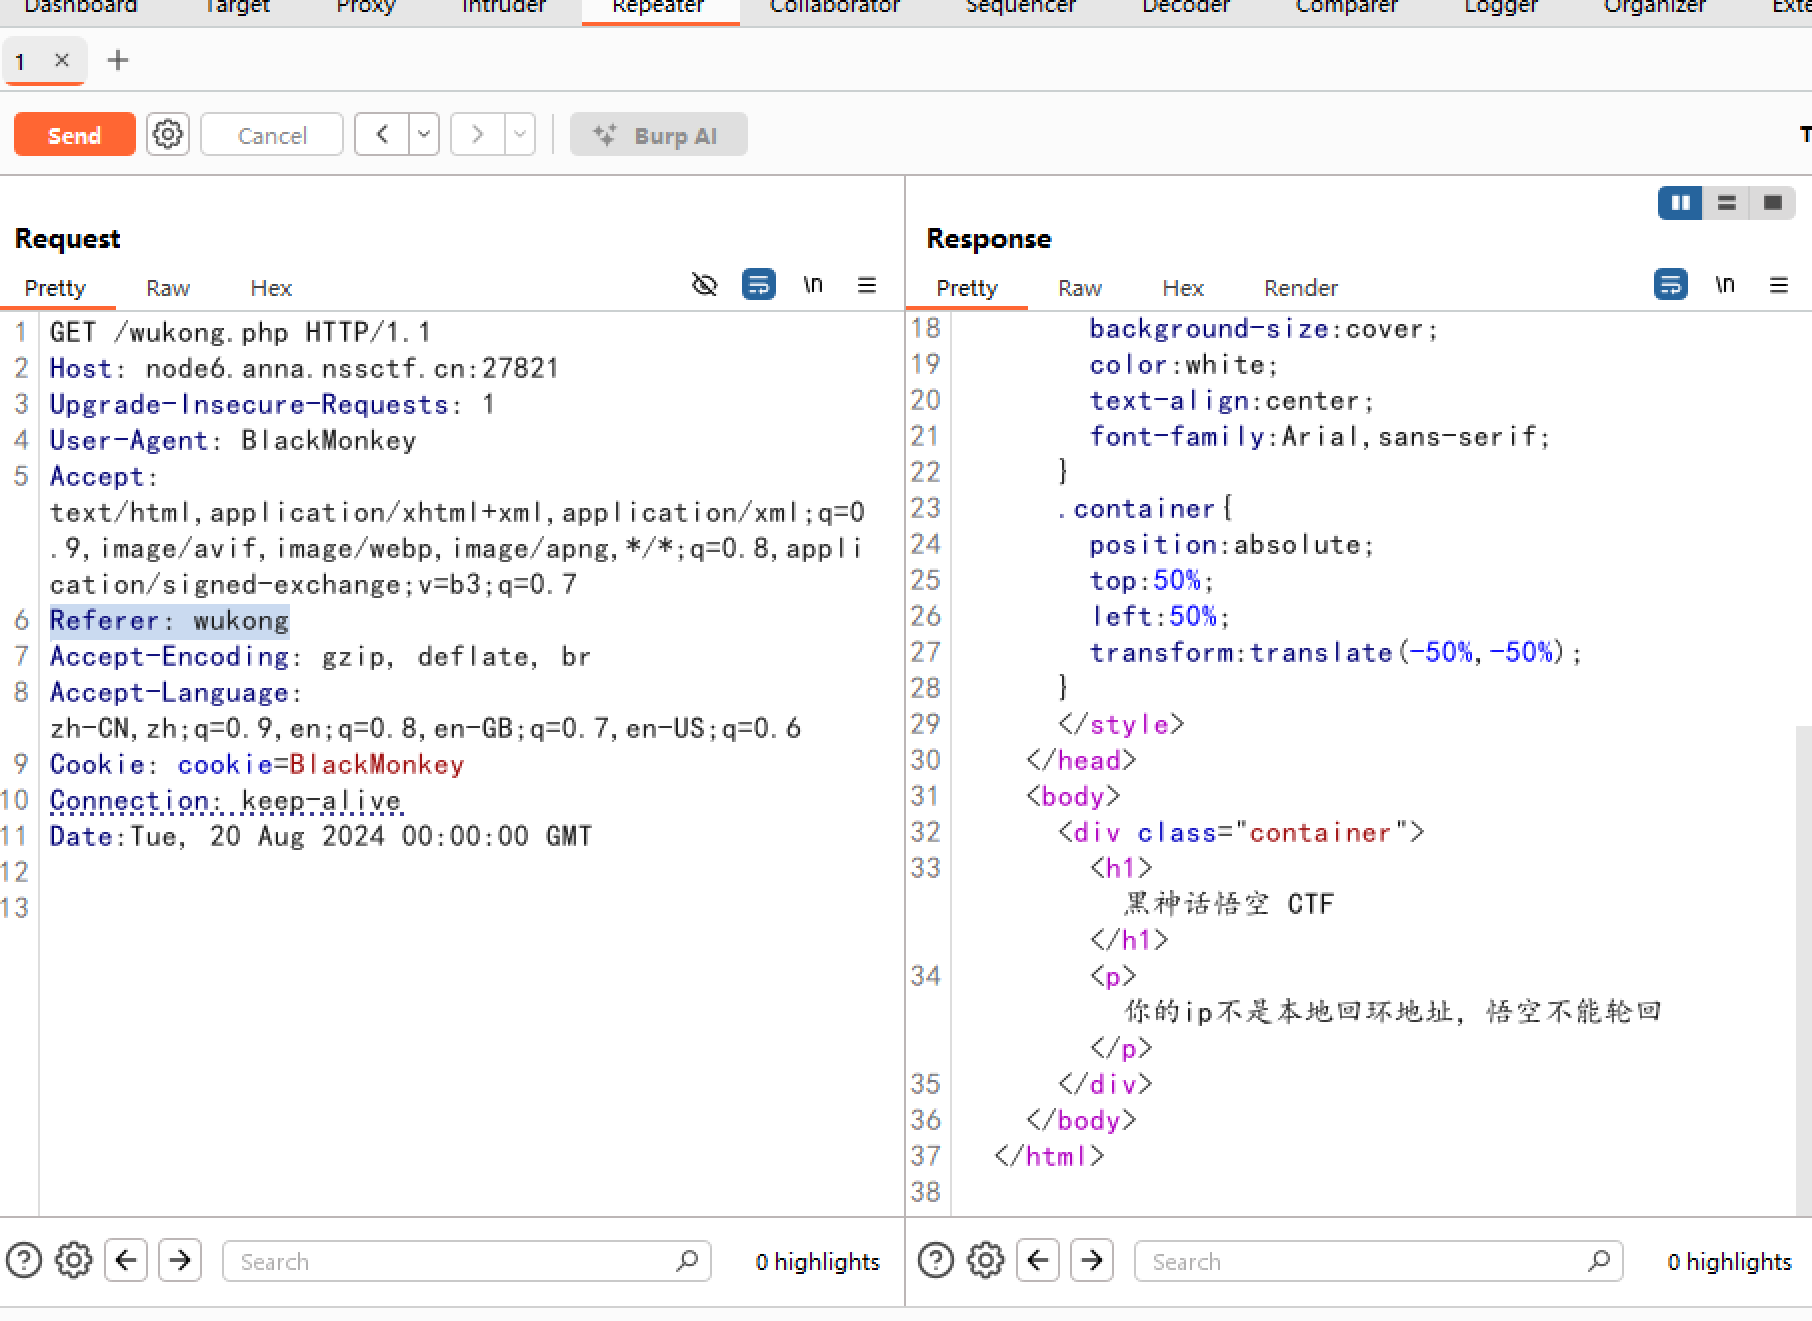Open the Logger tab

tap(1501, 7)
